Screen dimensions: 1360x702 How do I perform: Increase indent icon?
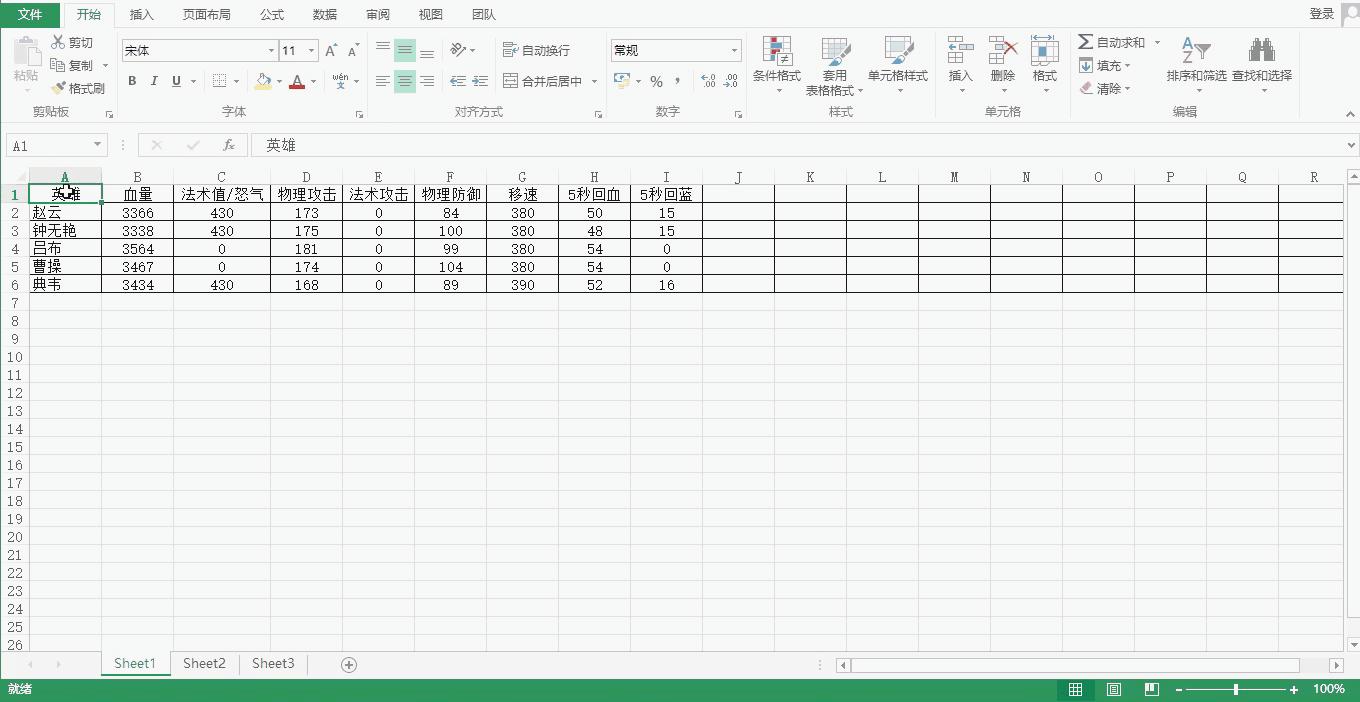click(480, 81)
